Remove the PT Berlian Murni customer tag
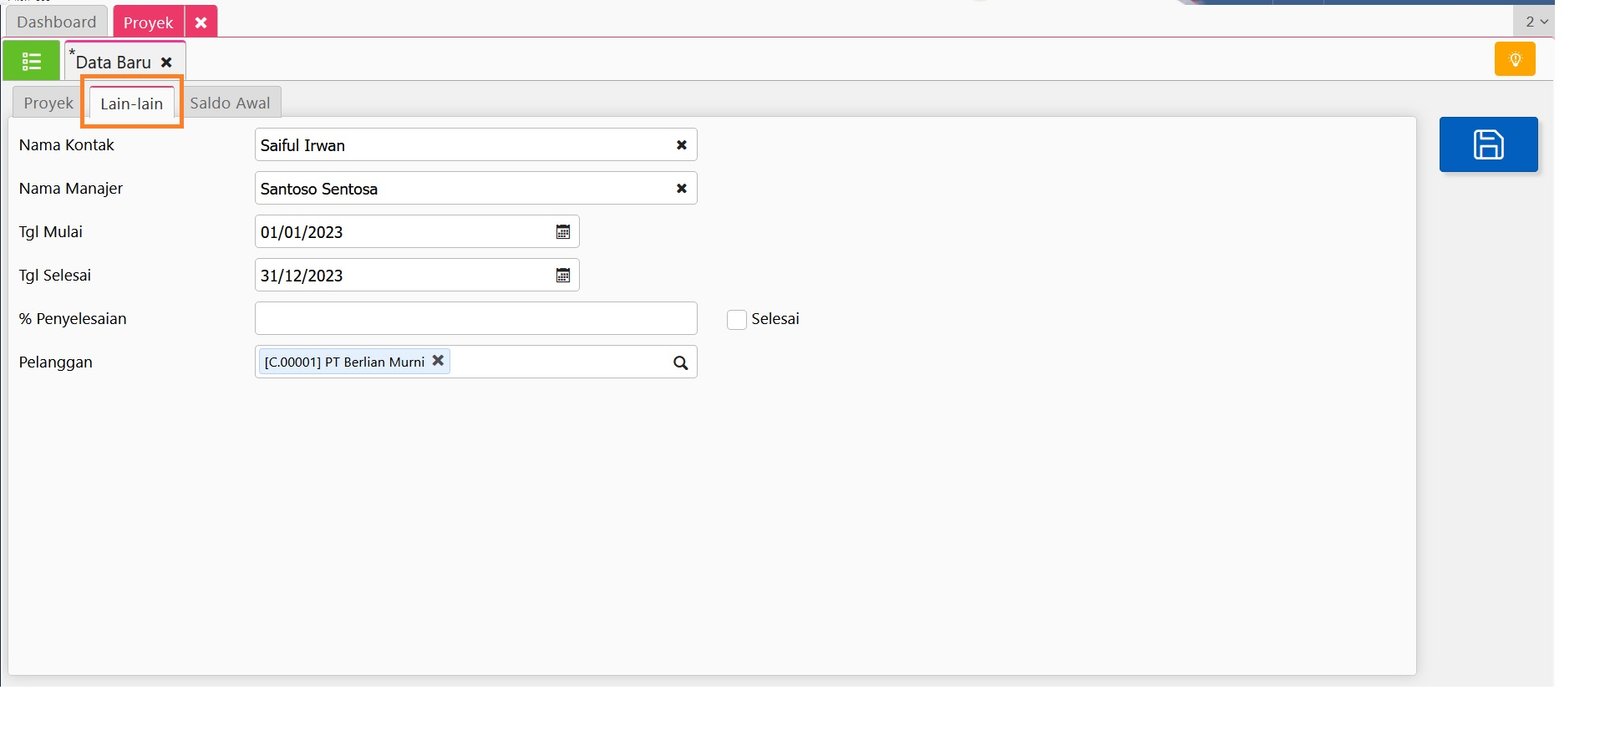 (438, 361)
